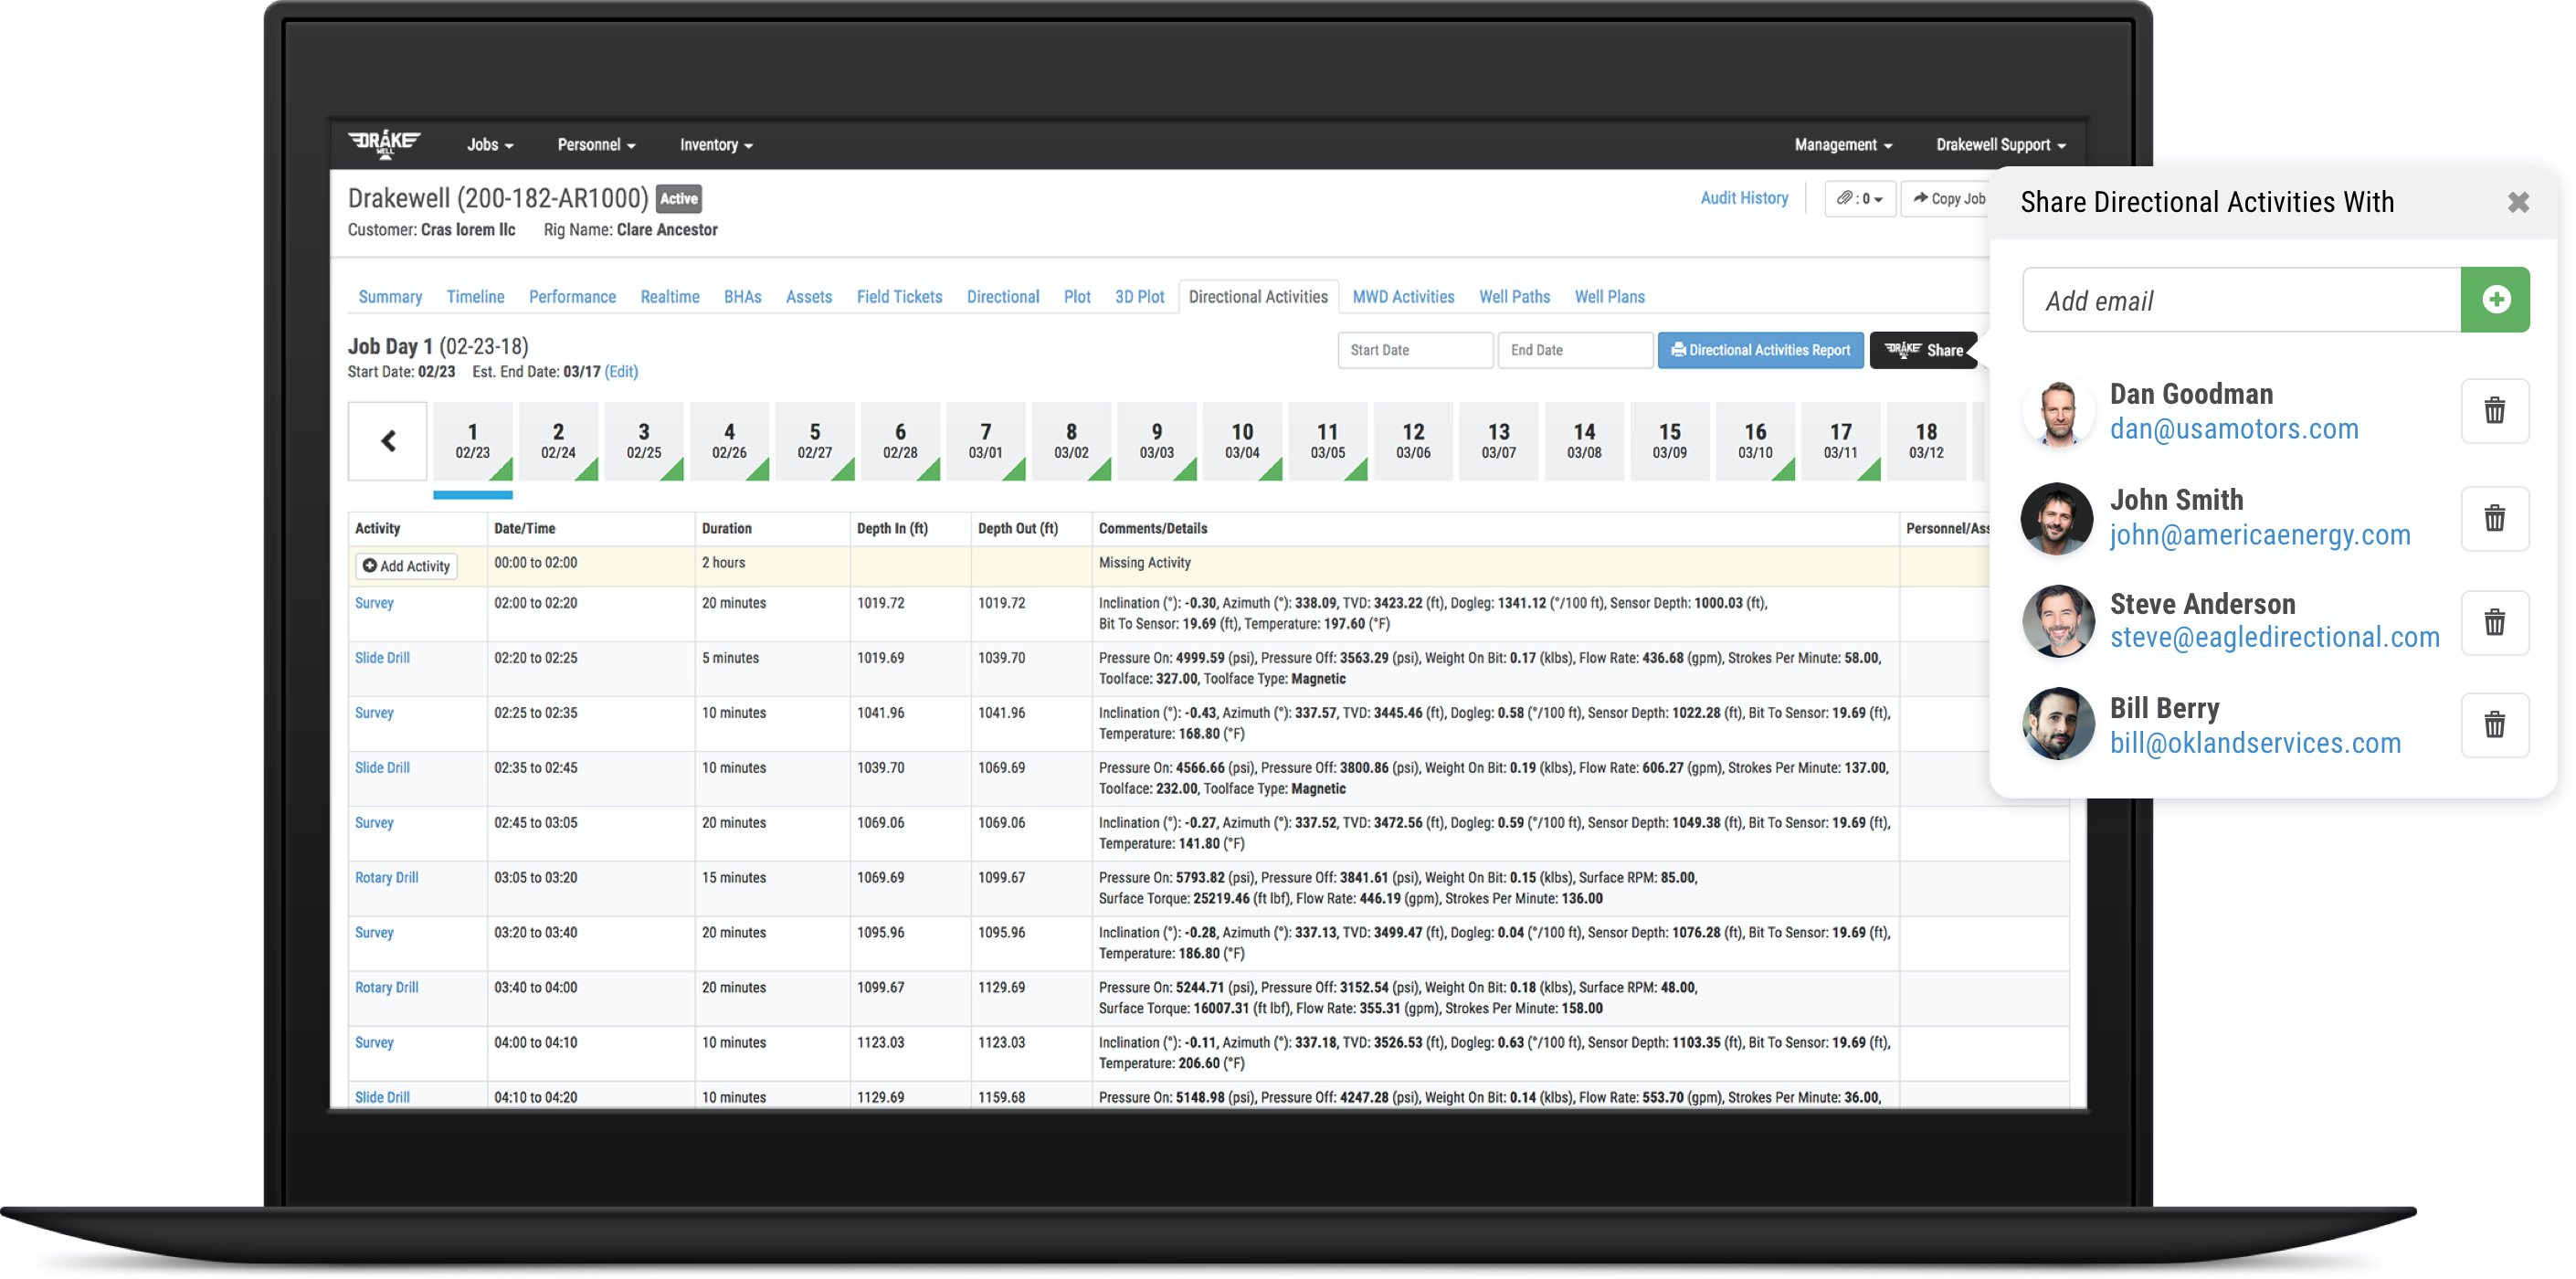Click email bill@oklandservices.com

click(2255, 744)
